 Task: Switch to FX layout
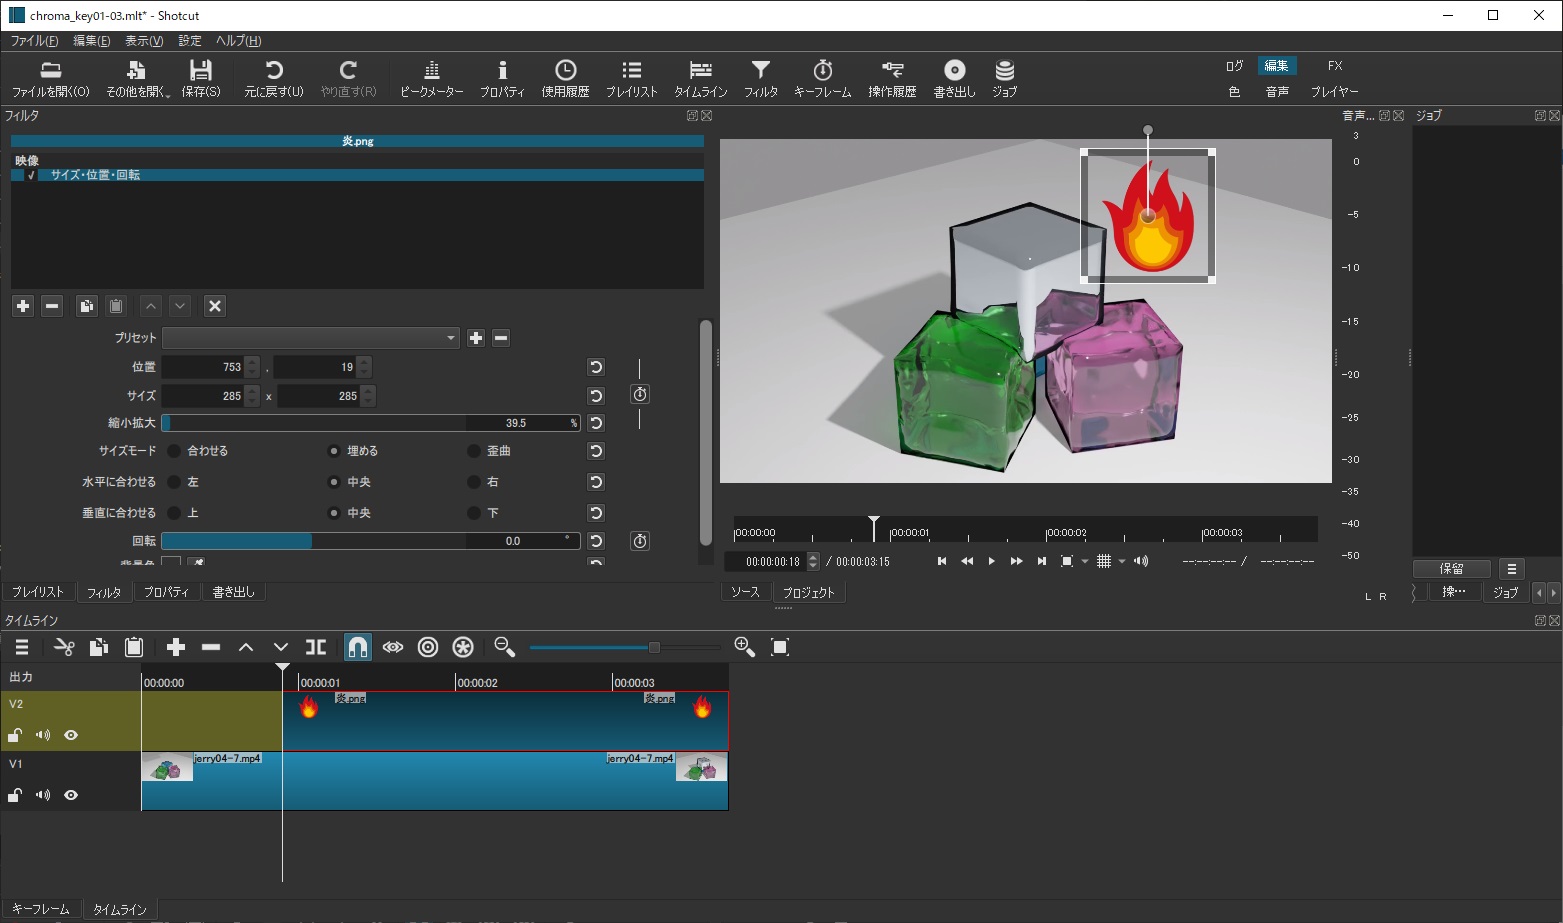pos(1335,66)
